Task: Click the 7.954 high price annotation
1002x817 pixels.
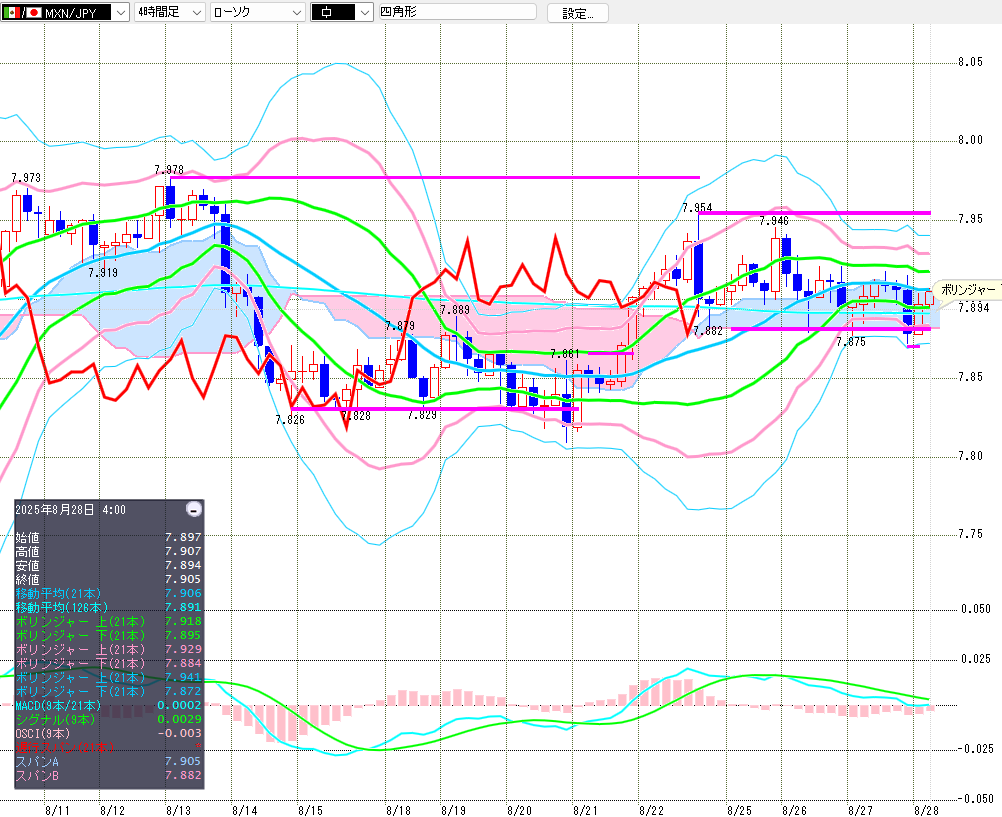Action: click(697, 208)
